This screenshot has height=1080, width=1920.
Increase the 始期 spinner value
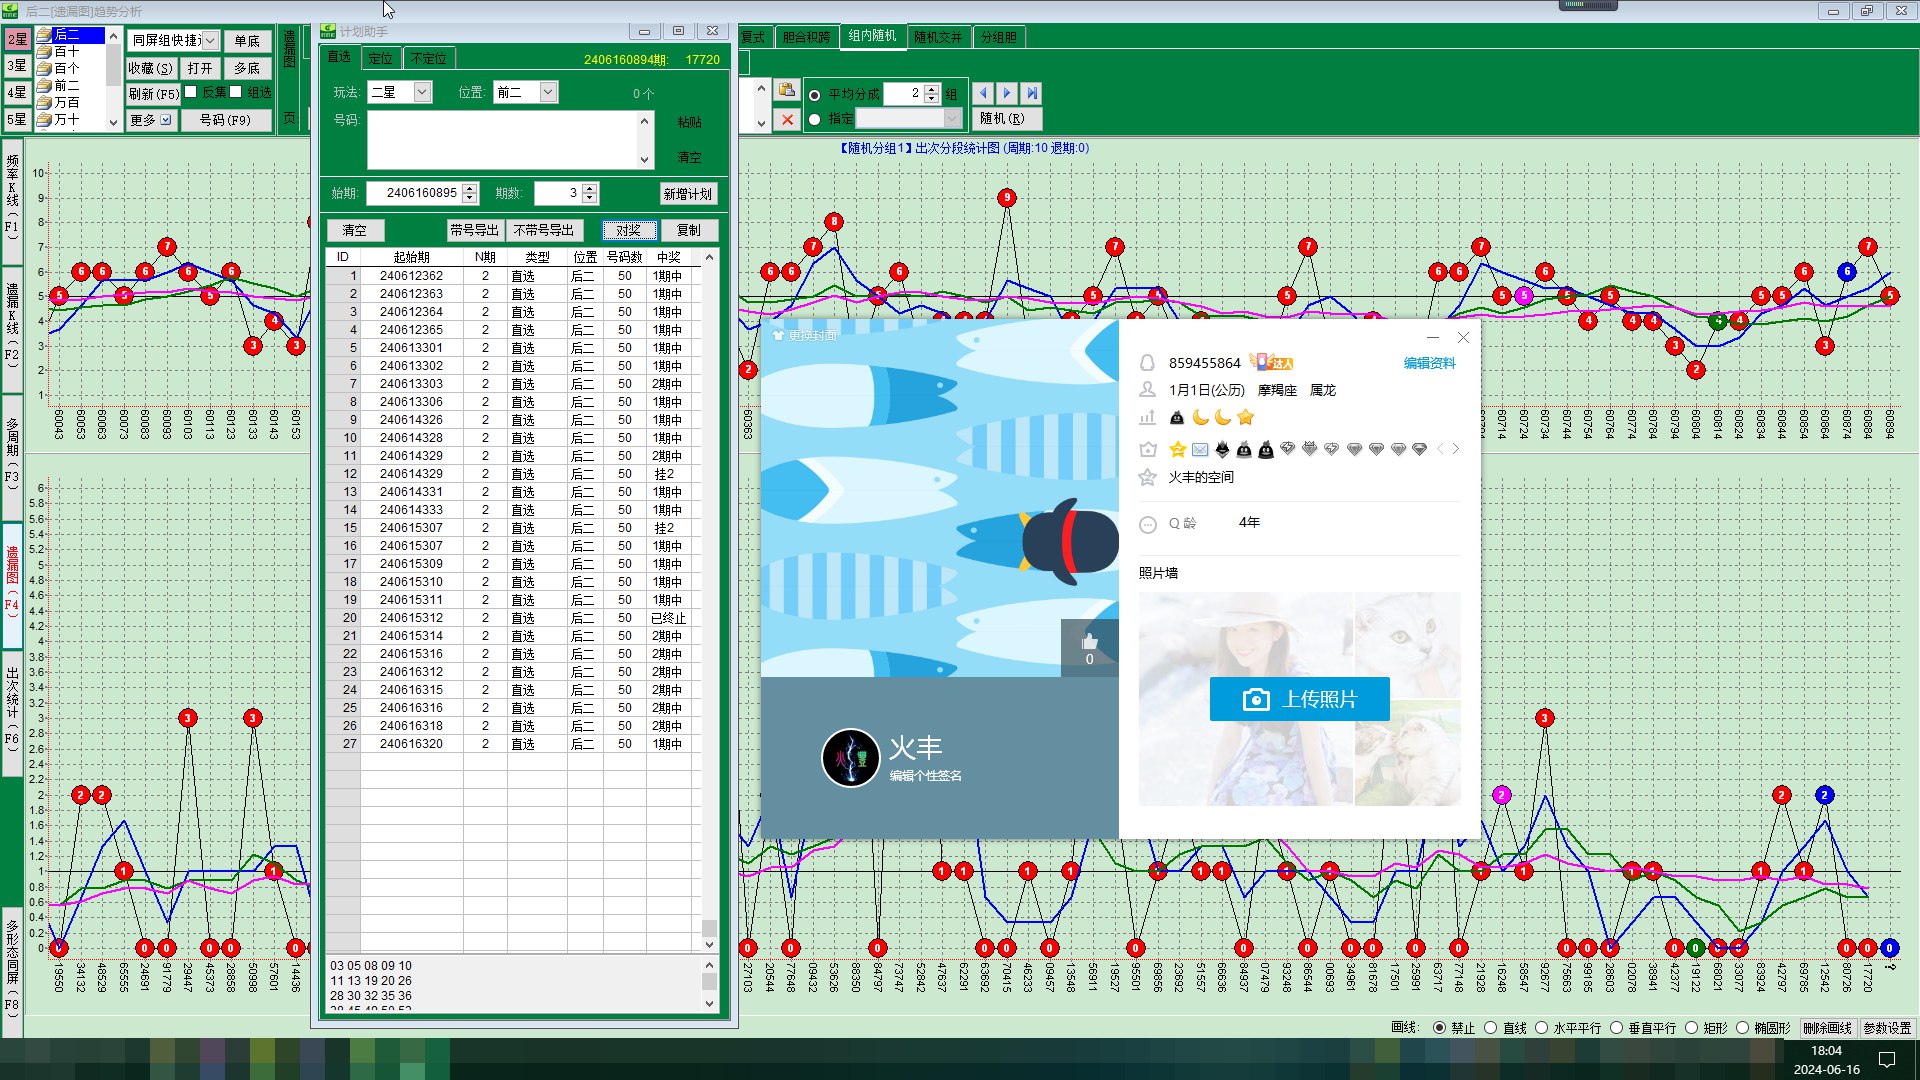[x=470, y=188]
